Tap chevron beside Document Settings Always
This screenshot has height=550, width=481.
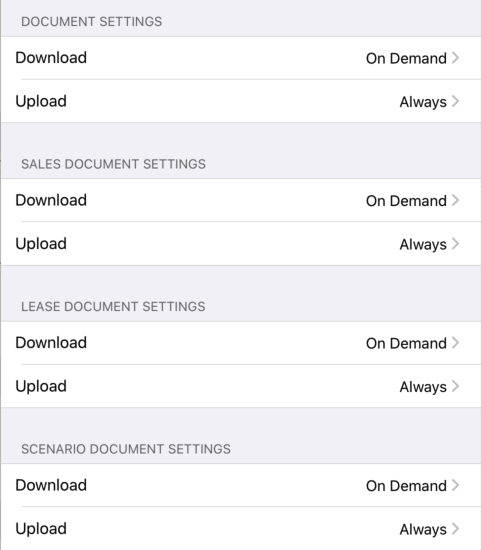click(x=455, y=101)
